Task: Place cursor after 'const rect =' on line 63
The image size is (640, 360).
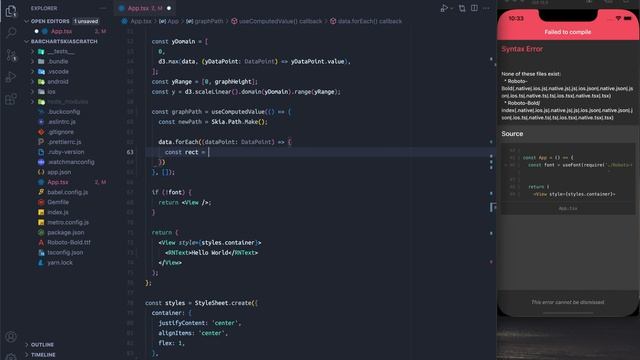Action: [209, 152]
